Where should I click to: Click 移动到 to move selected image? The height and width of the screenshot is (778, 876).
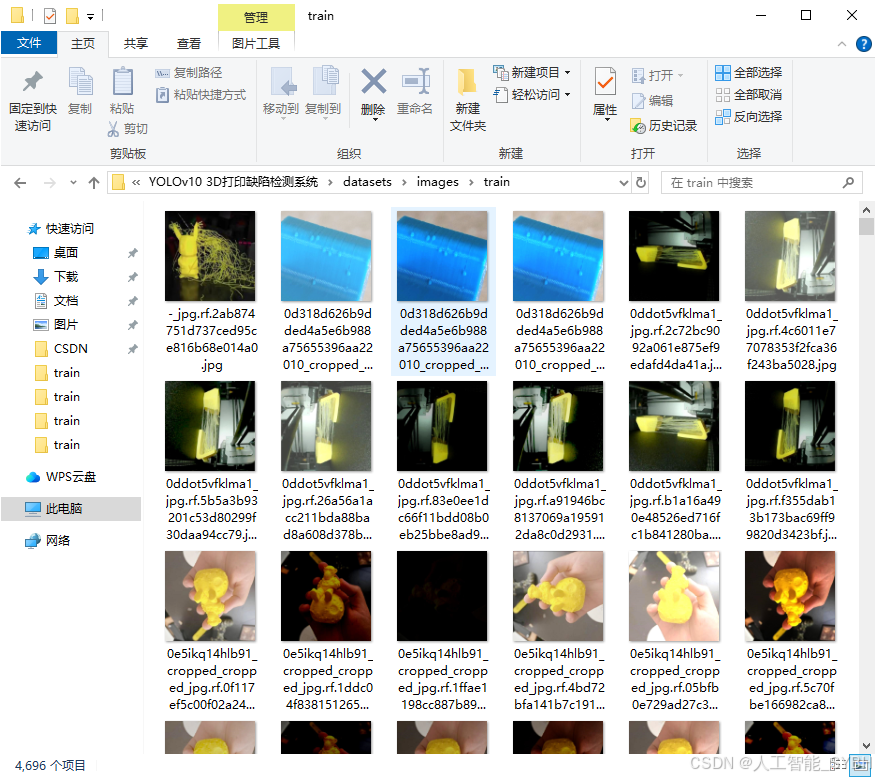click(284, 95)
